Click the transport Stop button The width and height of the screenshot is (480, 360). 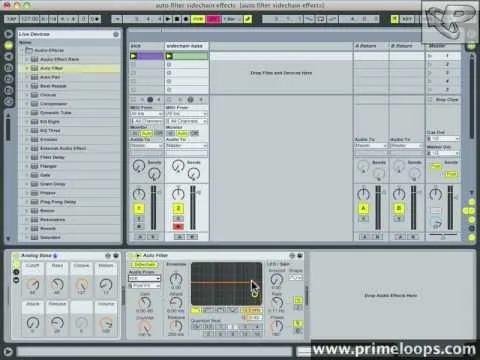coord(177,19)
